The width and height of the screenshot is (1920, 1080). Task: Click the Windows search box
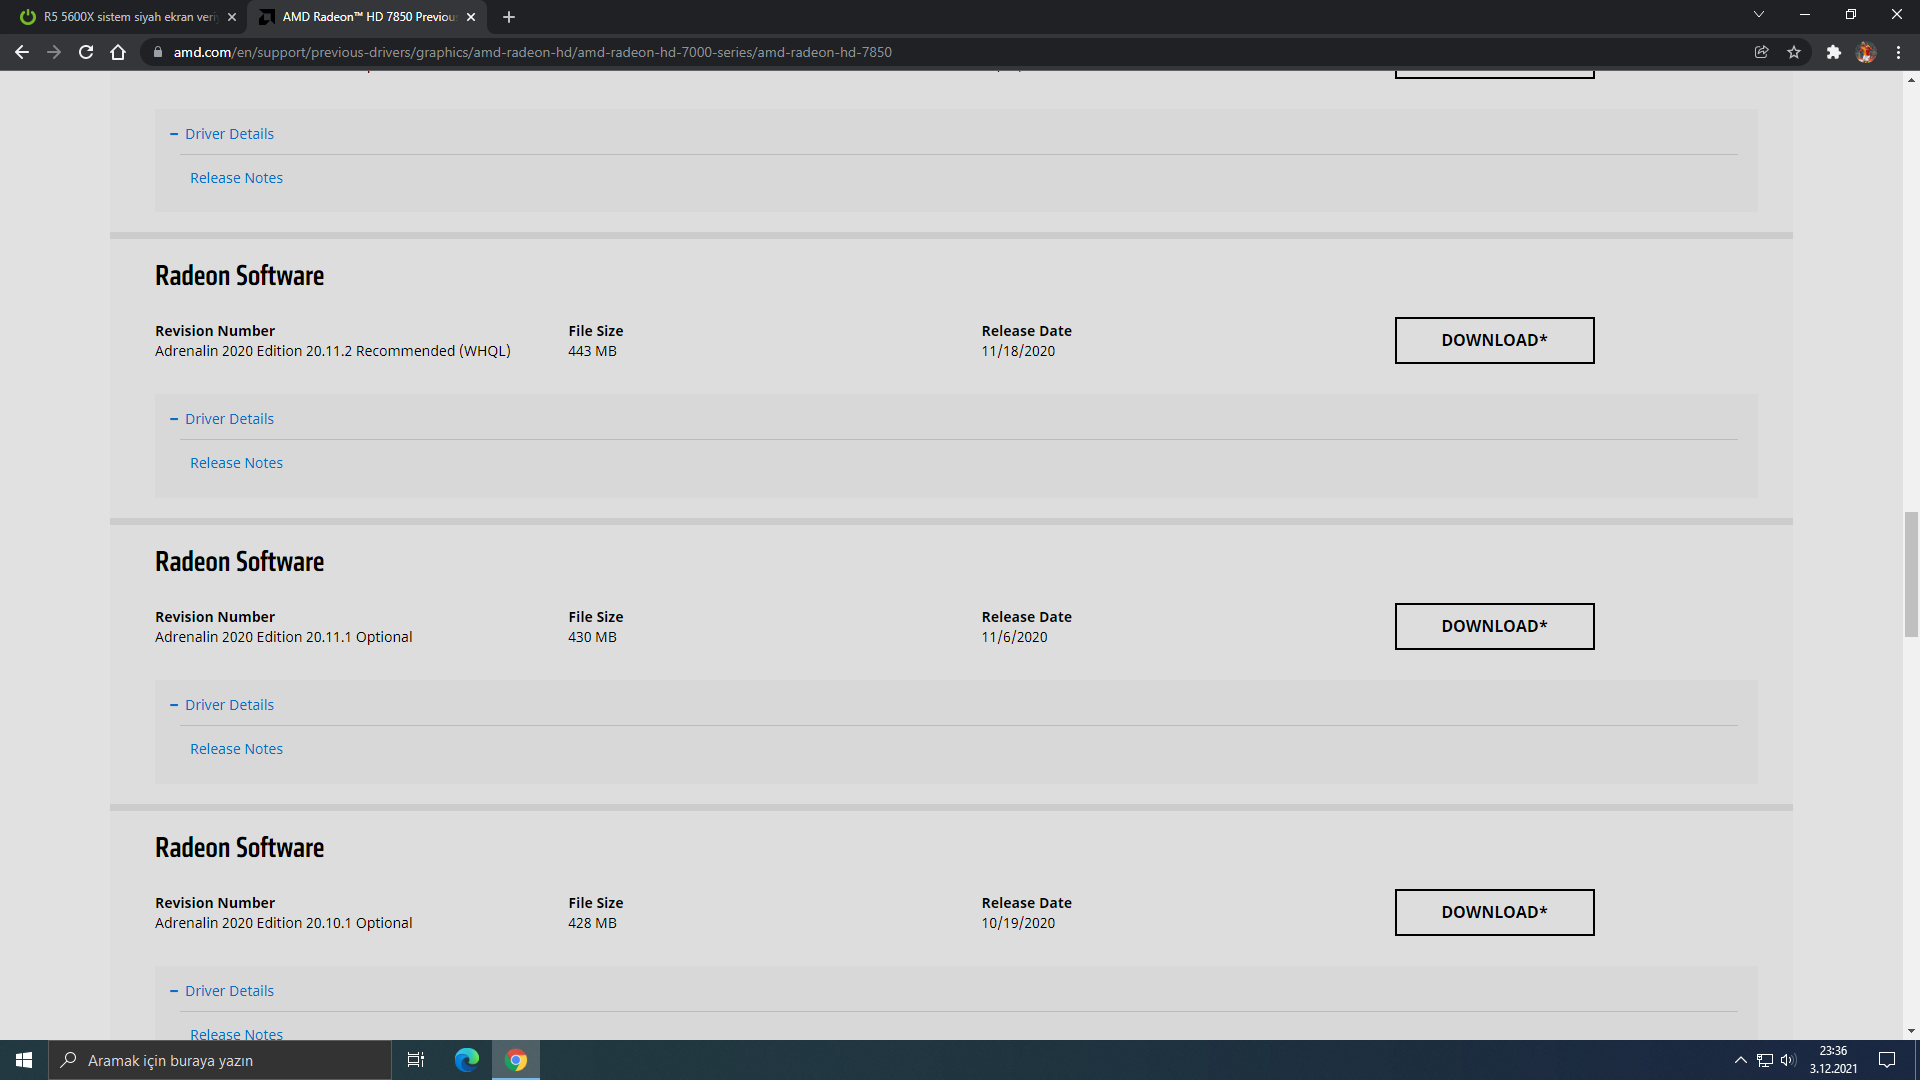pyautogui.click(x=220, y=1060)
